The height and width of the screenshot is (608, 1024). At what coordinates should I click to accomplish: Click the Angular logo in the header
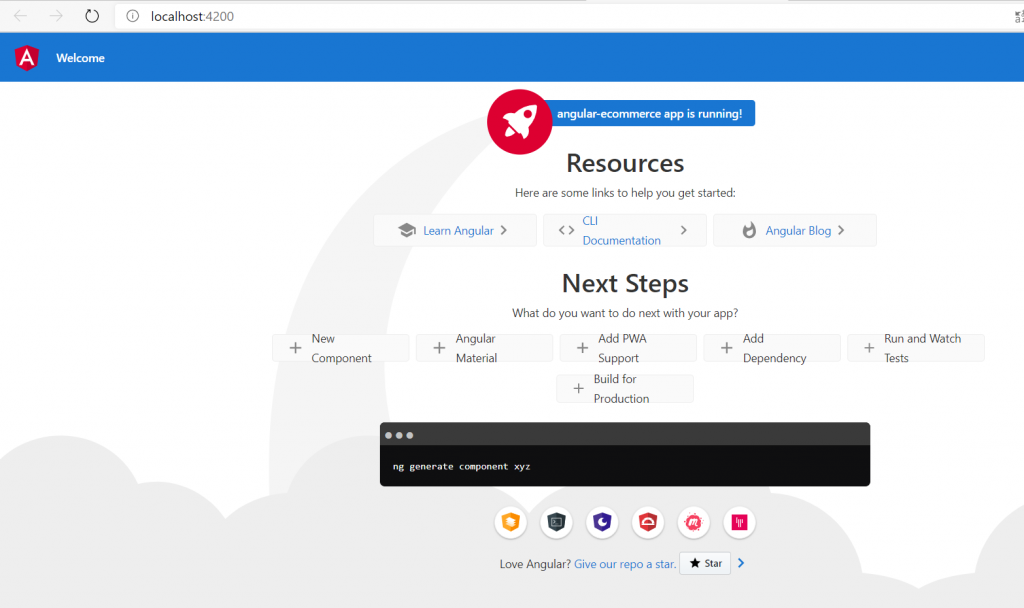coord(27,58)
